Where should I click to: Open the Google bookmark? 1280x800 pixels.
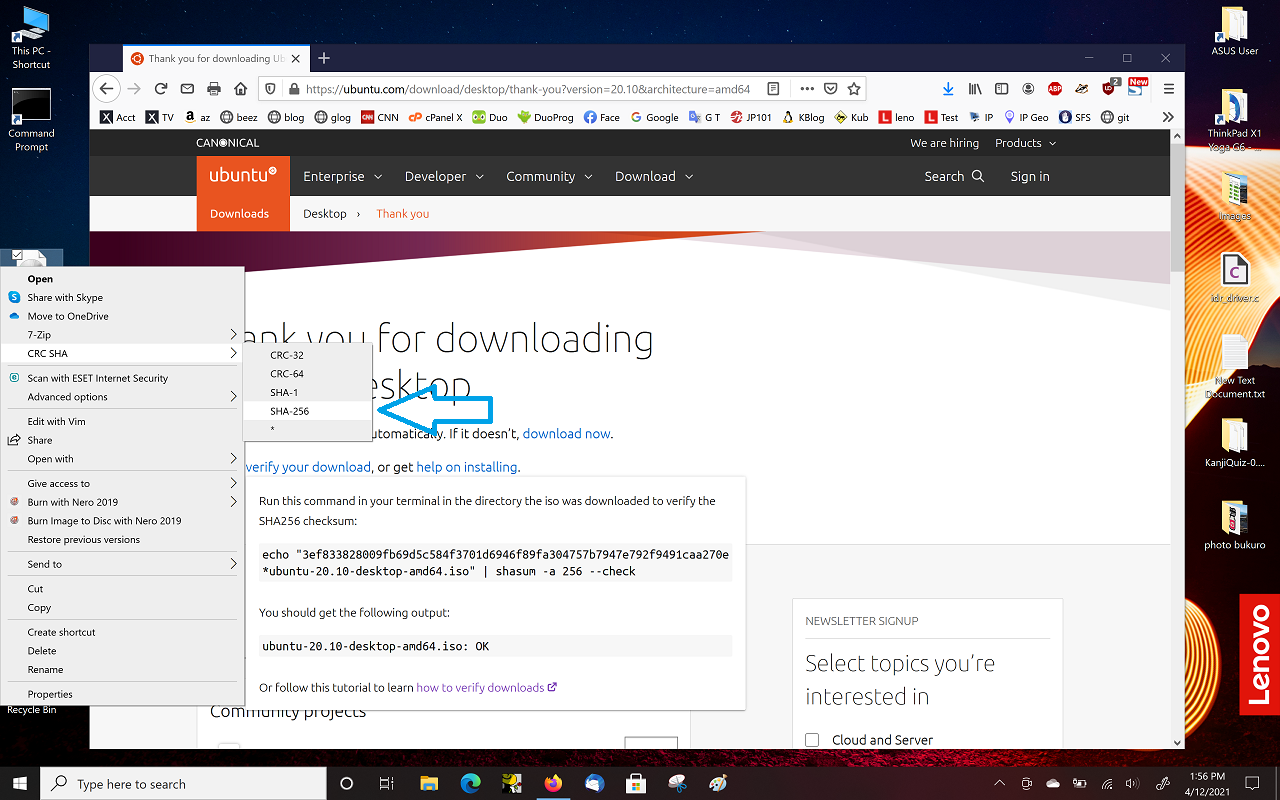pos(654,117)
